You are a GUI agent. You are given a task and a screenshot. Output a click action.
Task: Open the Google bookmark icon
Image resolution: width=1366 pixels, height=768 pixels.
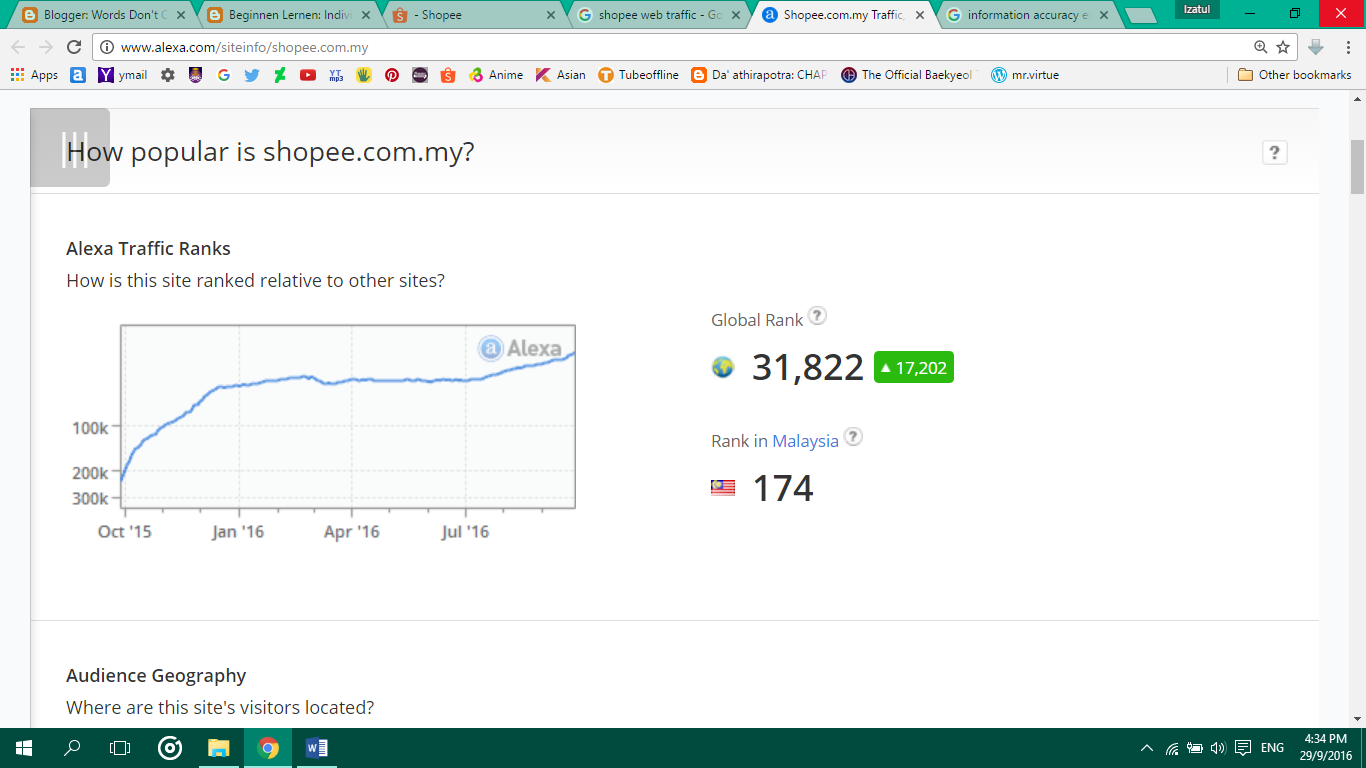pyautogui.click(x=223, y=75)
